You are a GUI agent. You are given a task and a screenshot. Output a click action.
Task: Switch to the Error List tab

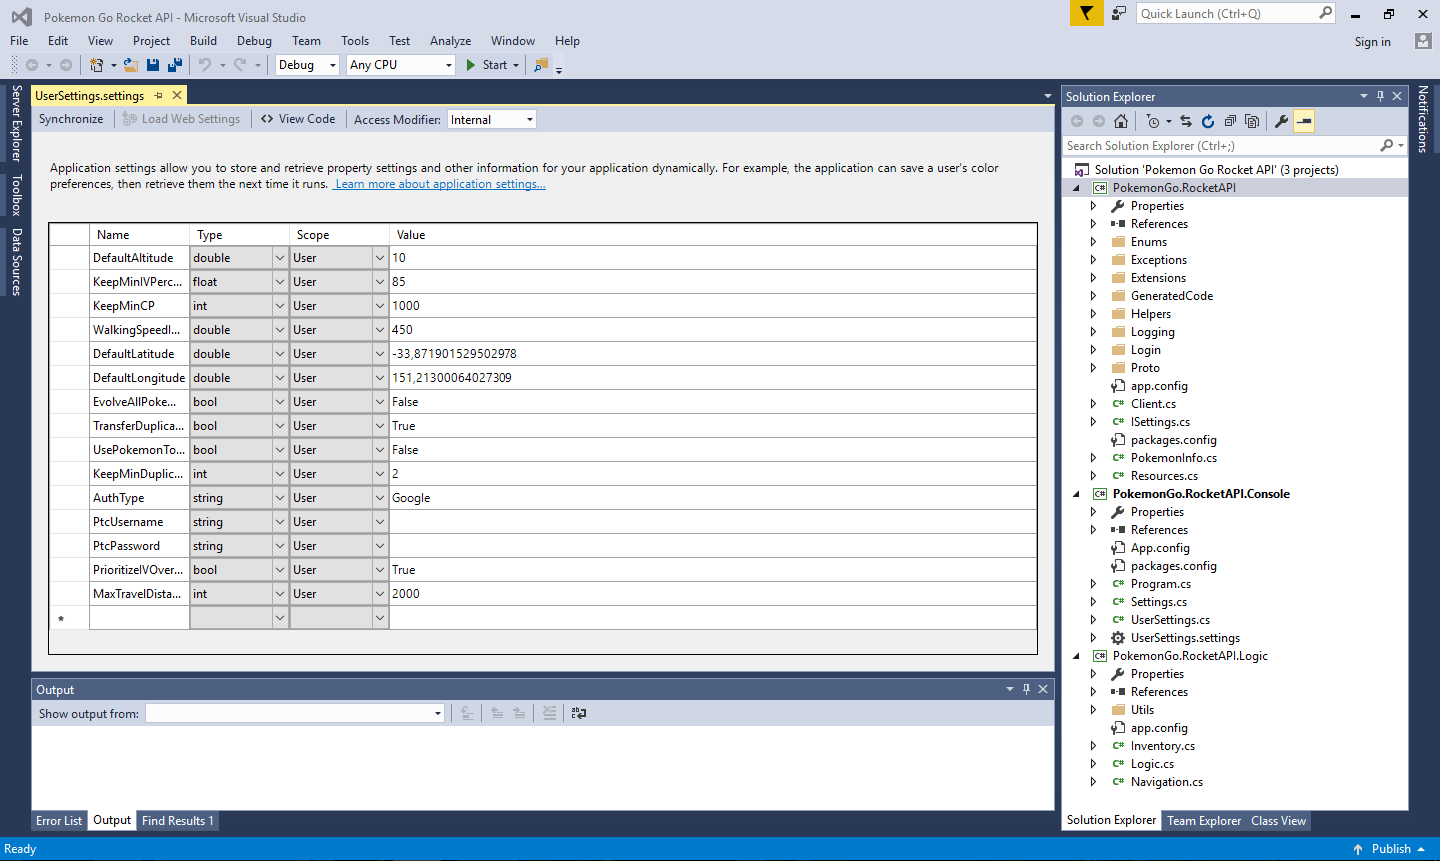tap(59, 821)
